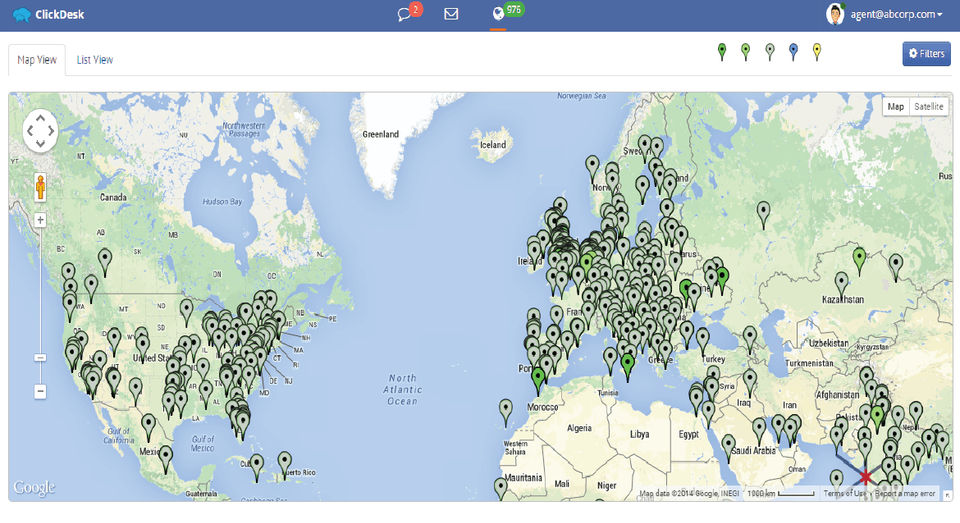The width and height of the screenshot is (960, 523).
Task: Switch to the Satellite view type
Action: [x=929, y=107]
